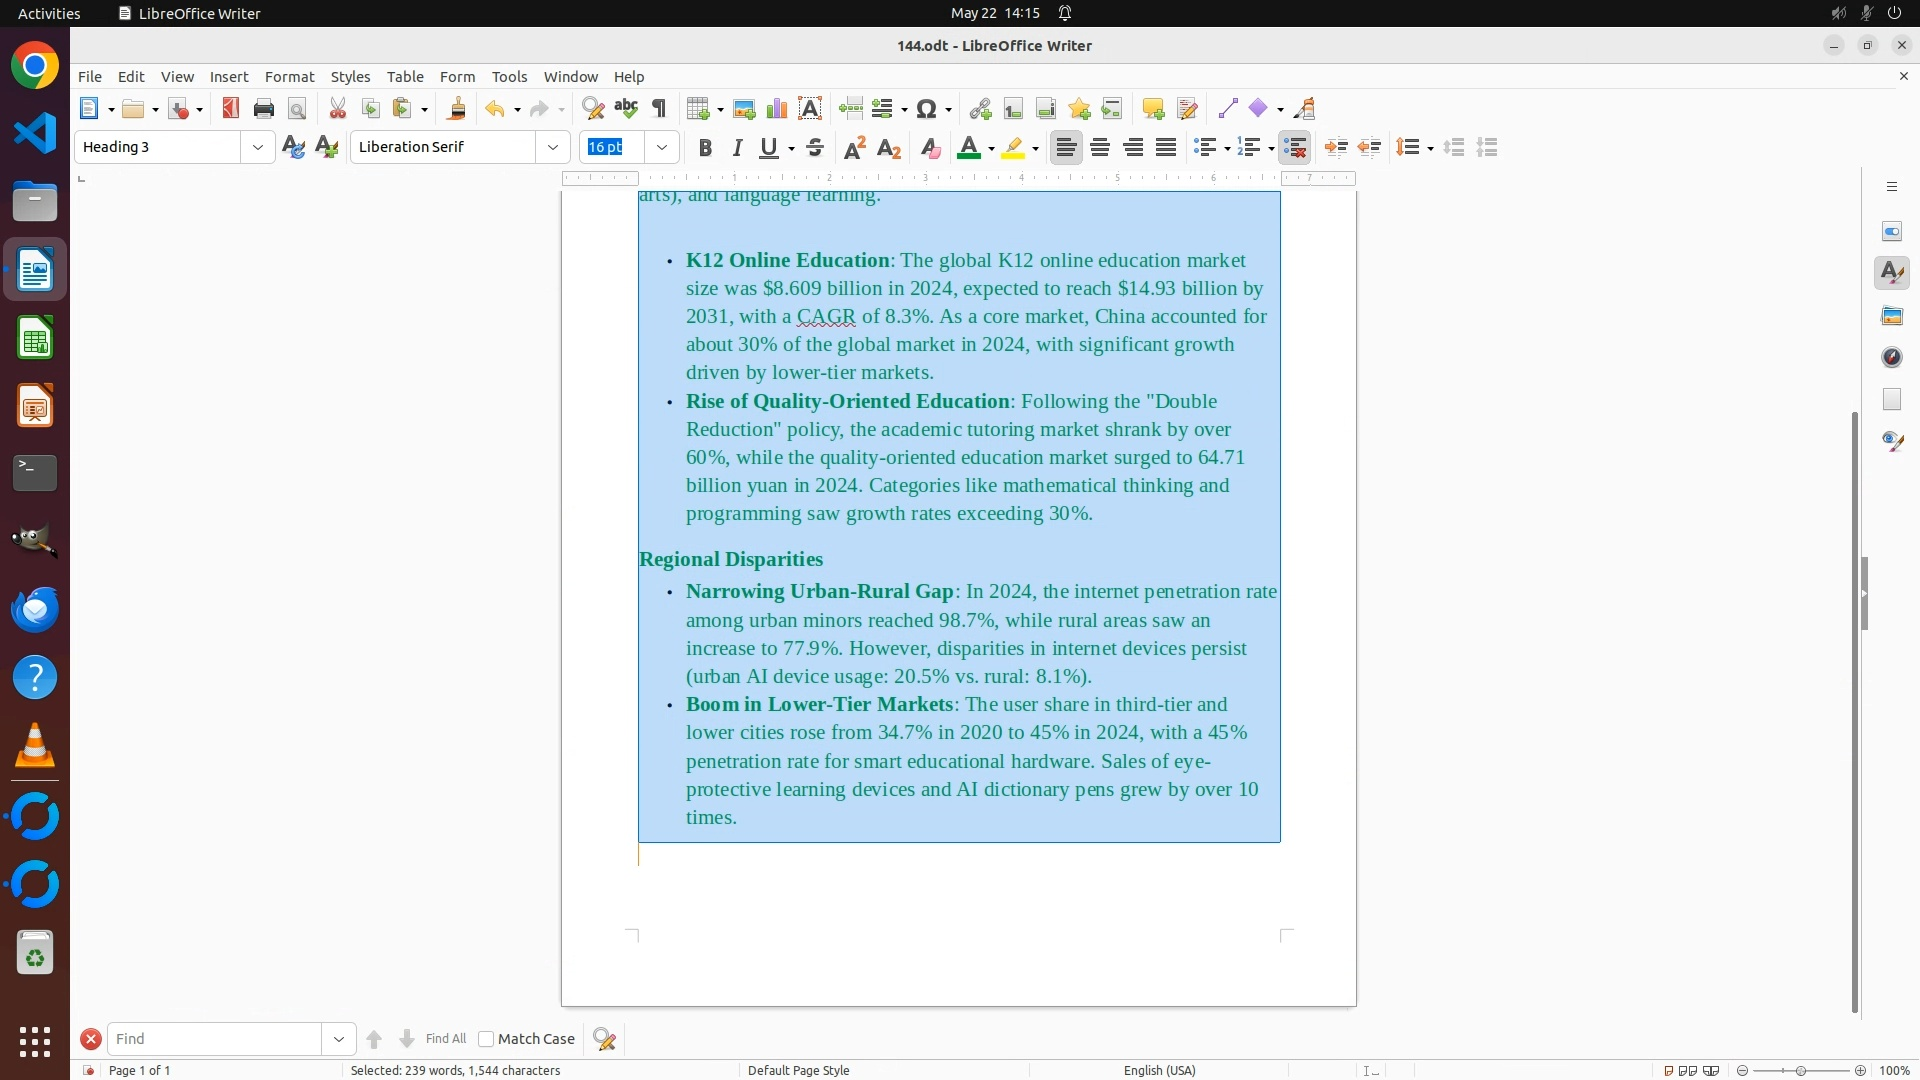Enable the Match Case checkbox
The height and width of the screenshot is (1080, 1920).
click(486, 1039)
